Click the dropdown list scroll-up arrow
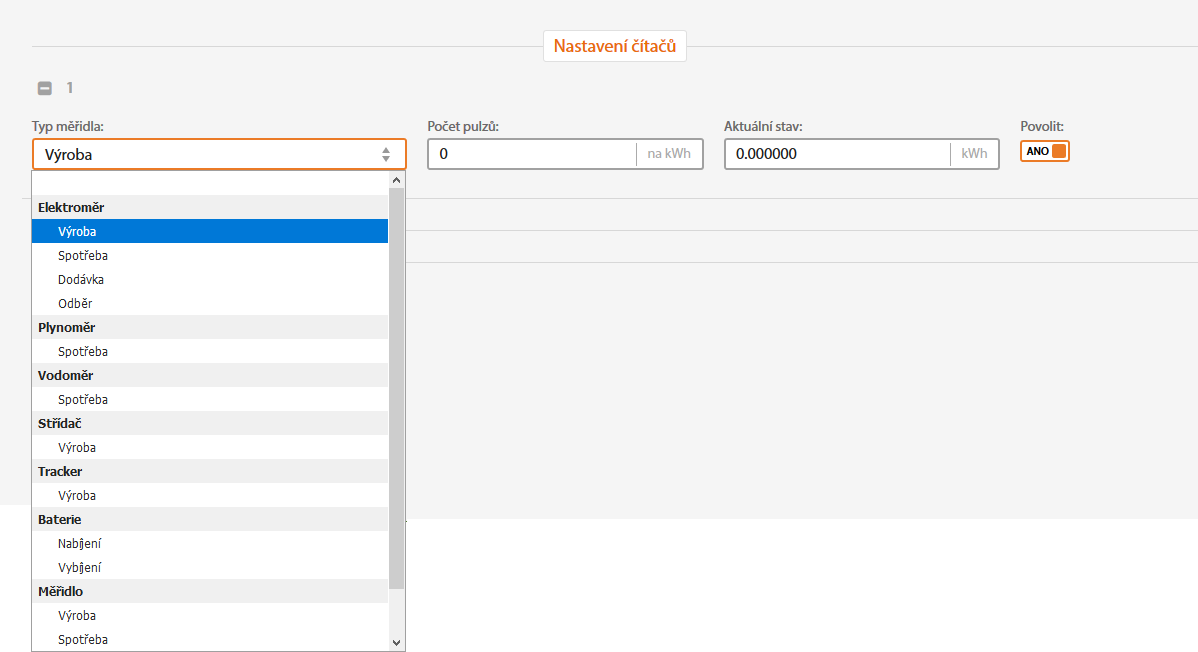1198x652 pixels. point(396,180)
